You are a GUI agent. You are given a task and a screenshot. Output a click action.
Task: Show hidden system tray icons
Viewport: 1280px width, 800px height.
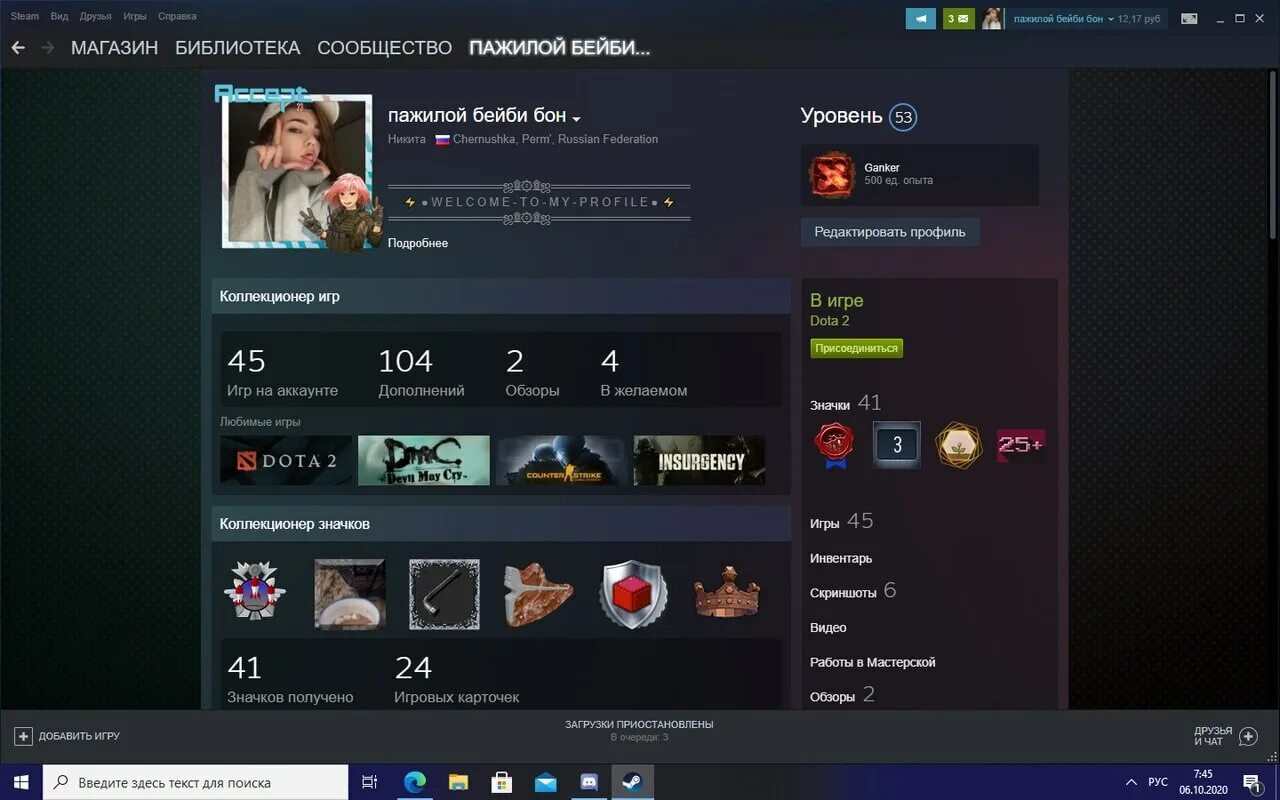[1131, 782]
